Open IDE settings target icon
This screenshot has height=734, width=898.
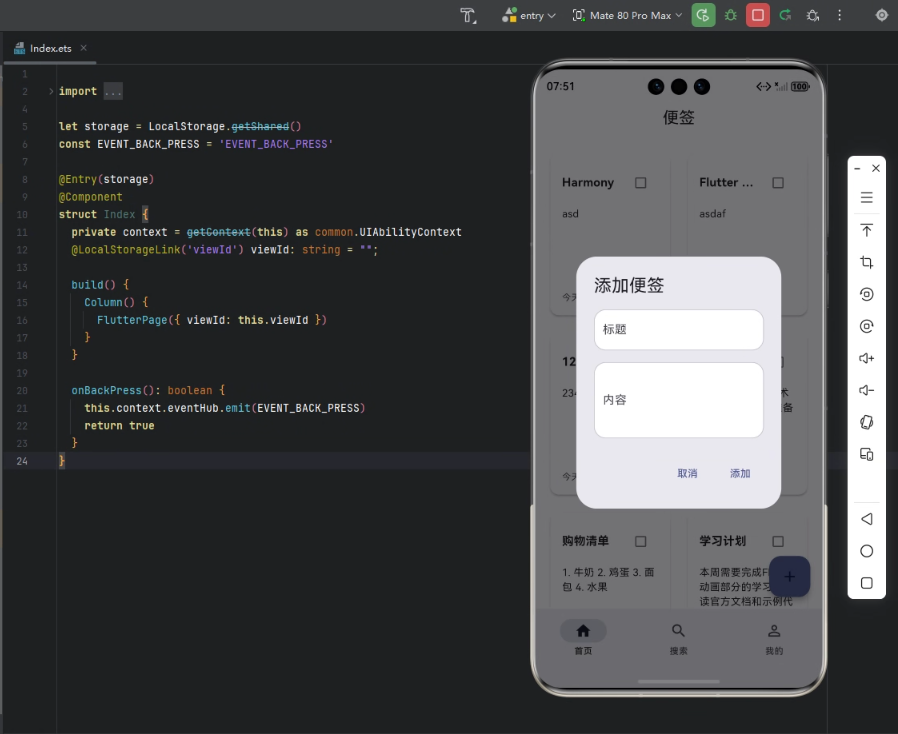tap(882, 15)
